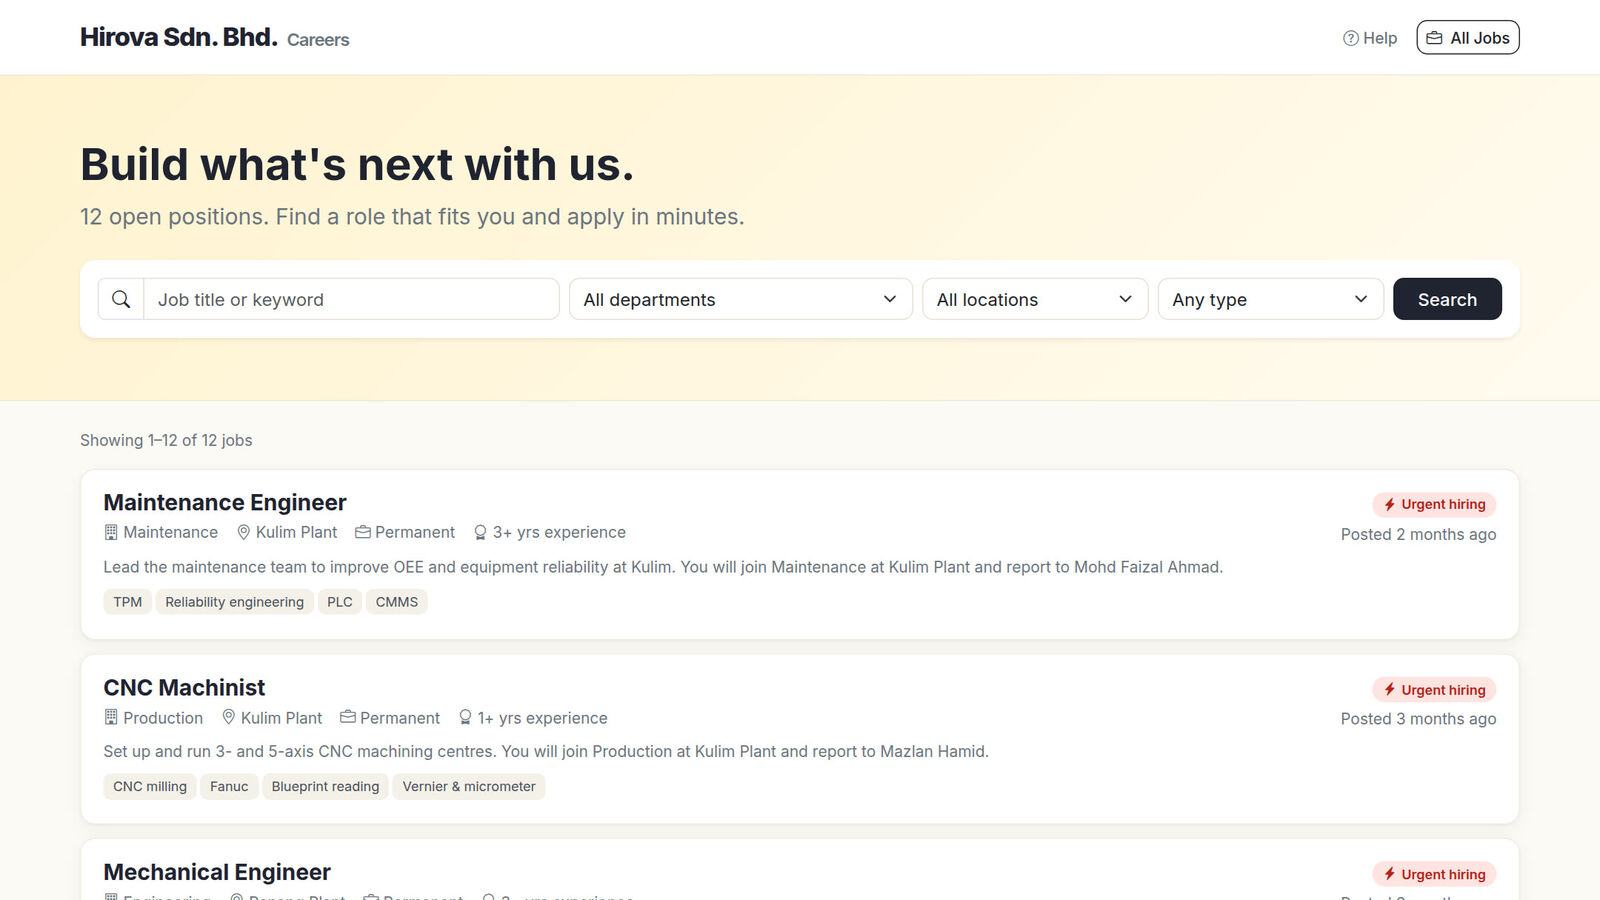Open the Mechanical Engineer job title
Viewport: 1600px width, 900px height.
(217, 872)
